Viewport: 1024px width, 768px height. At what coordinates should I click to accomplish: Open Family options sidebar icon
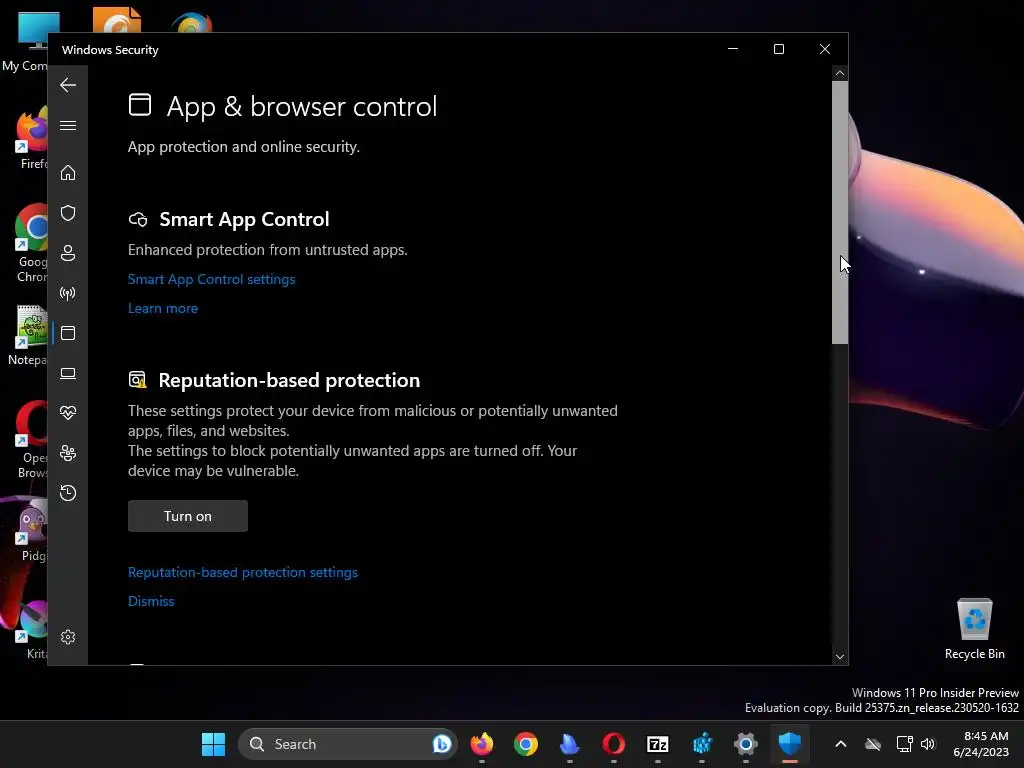68,453
